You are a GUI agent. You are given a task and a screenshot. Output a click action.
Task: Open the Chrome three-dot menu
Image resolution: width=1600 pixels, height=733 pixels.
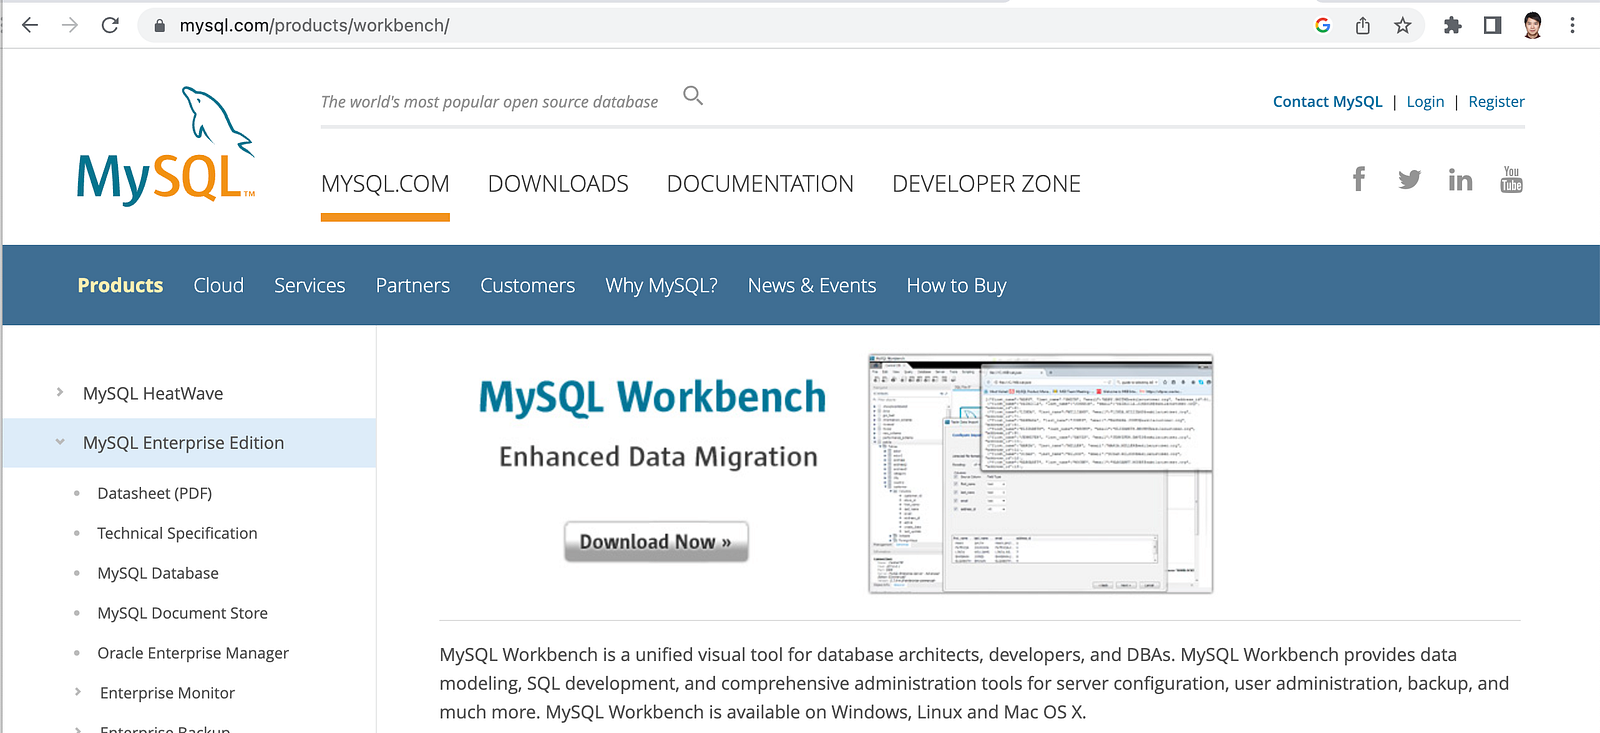[x=1572, y=26]
